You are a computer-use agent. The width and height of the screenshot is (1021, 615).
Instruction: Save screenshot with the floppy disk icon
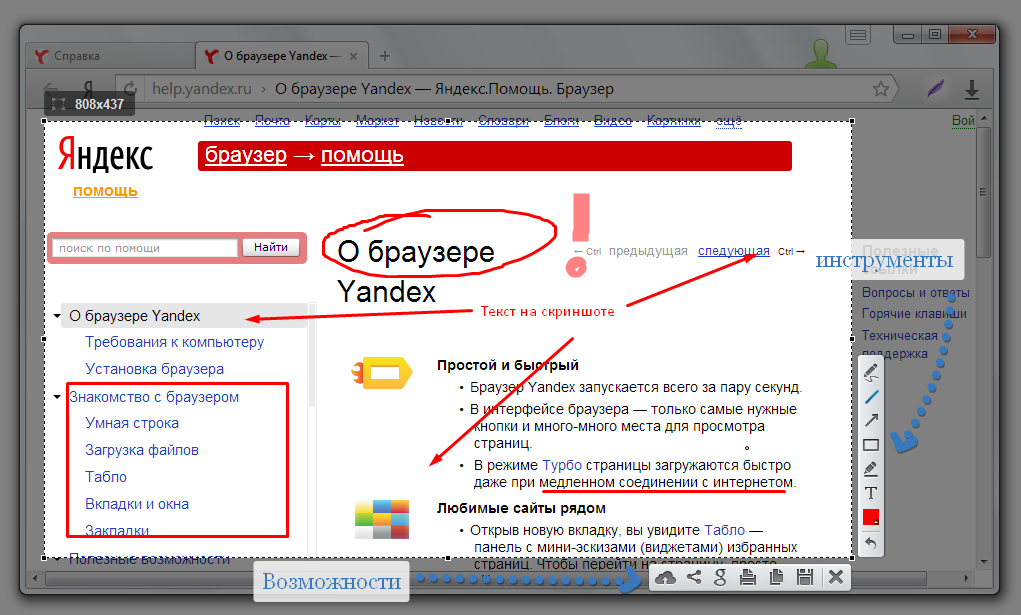[x=802, y=577]
